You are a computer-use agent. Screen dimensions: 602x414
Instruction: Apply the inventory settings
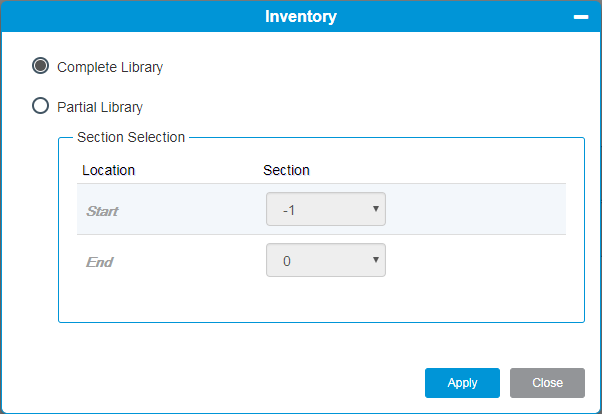point(462,383)
